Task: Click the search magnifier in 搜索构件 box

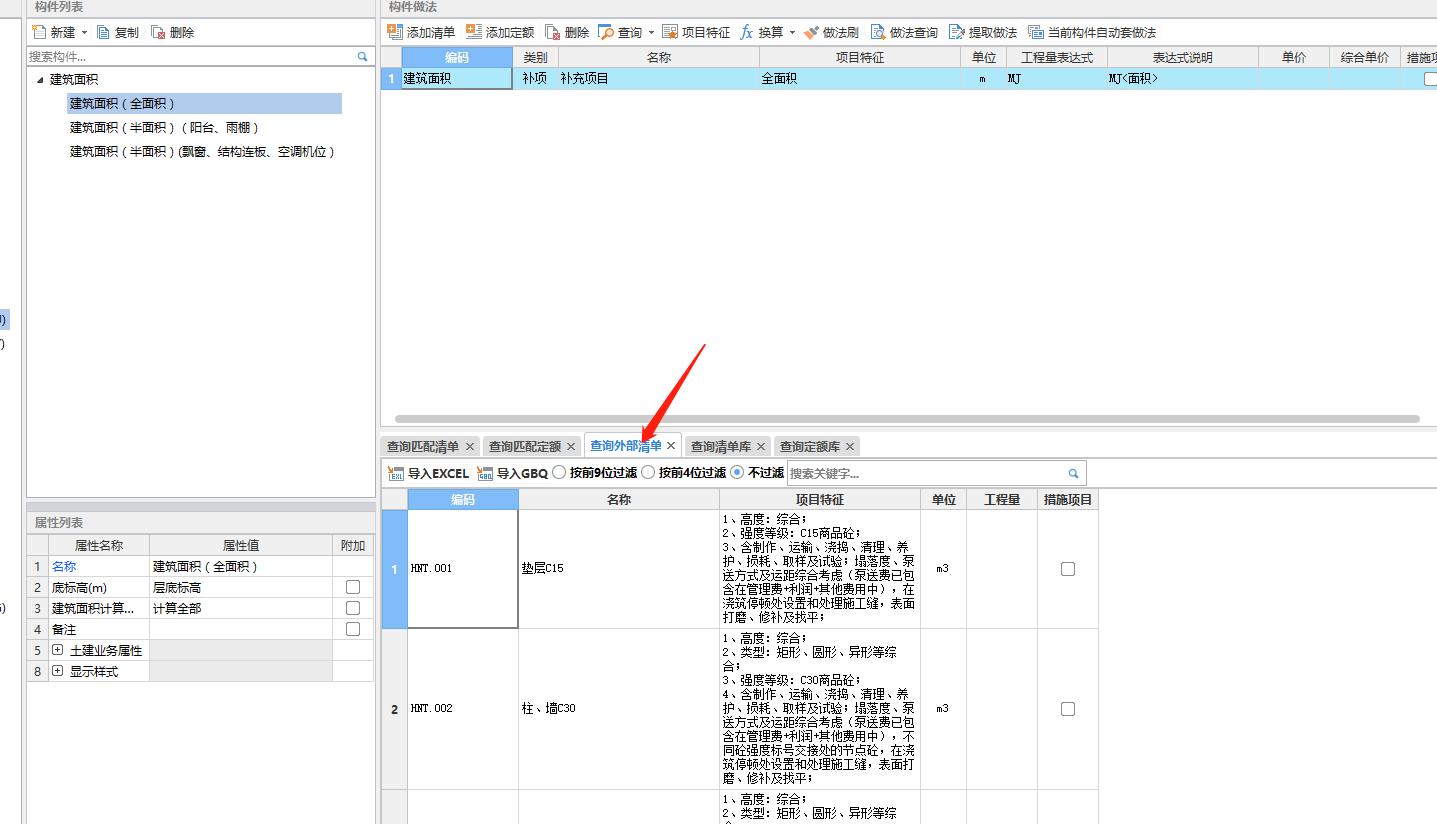Action: pos(363,57)
